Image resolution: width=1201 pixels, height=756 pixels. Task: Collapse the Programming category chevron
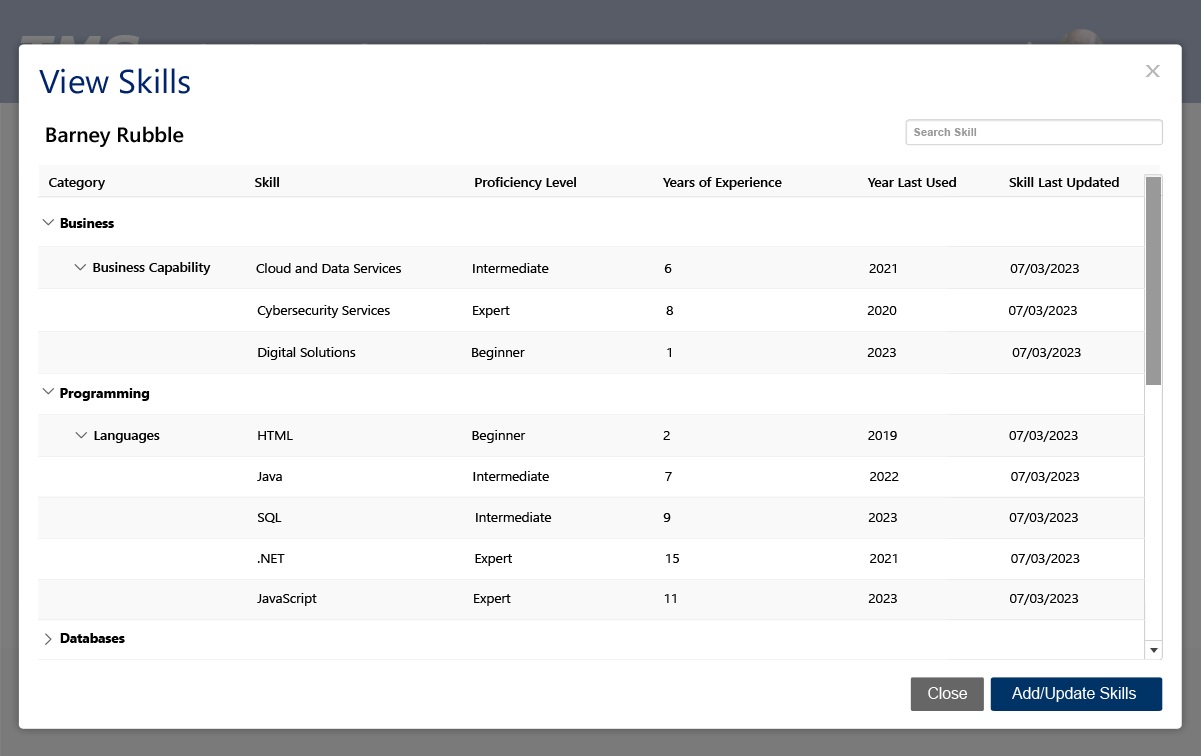pos(48,393)
